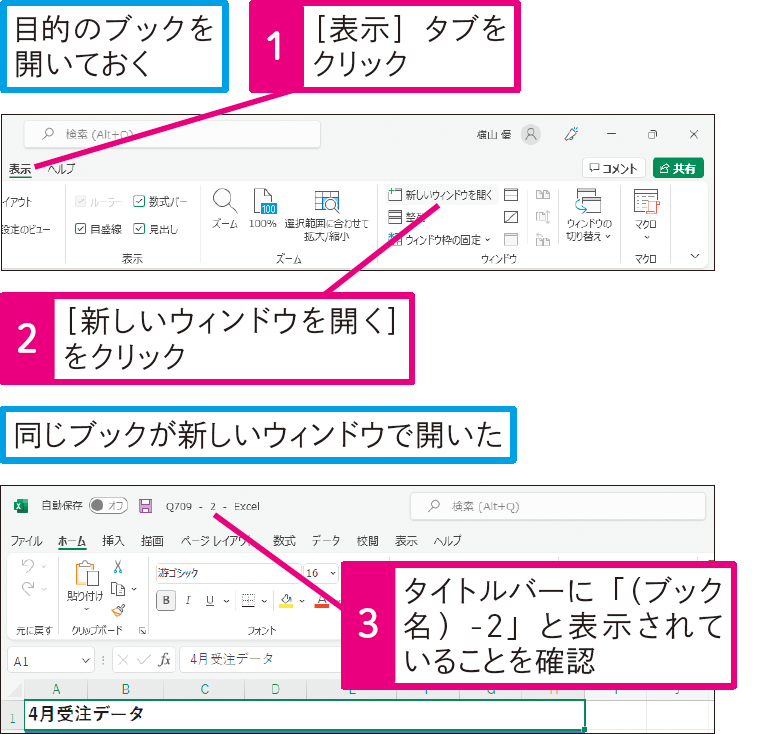The image size is (783, 734).
Task: Open the マクロ dropdown
Action: (x=646, y=215)
